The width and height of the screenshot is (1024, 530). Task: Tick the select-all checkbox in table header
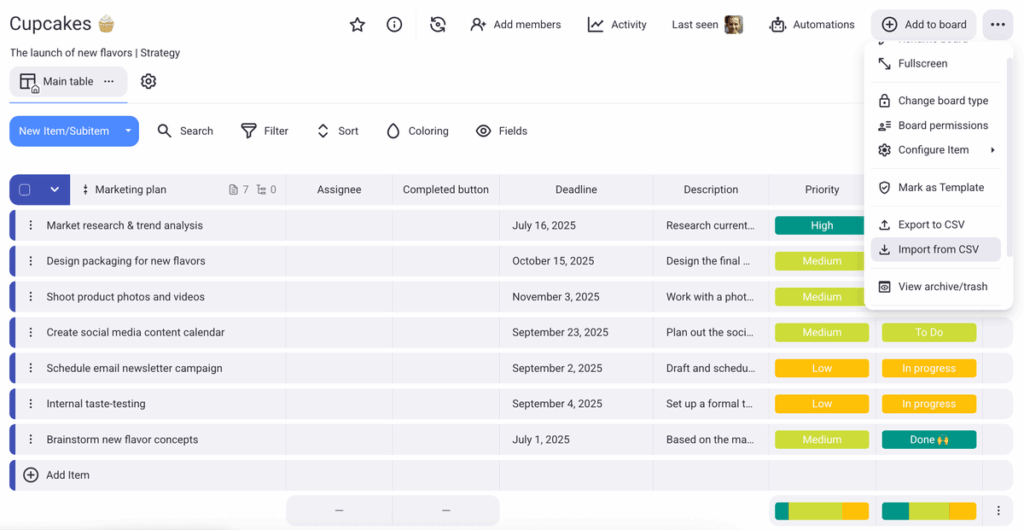click(25, 190)
